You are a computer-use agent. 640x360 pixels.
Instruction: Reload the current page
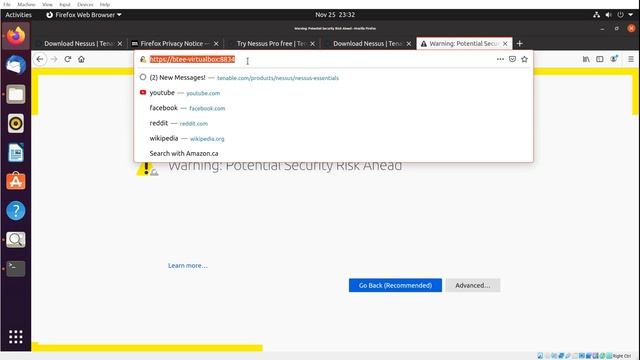[x=68, y=59]
